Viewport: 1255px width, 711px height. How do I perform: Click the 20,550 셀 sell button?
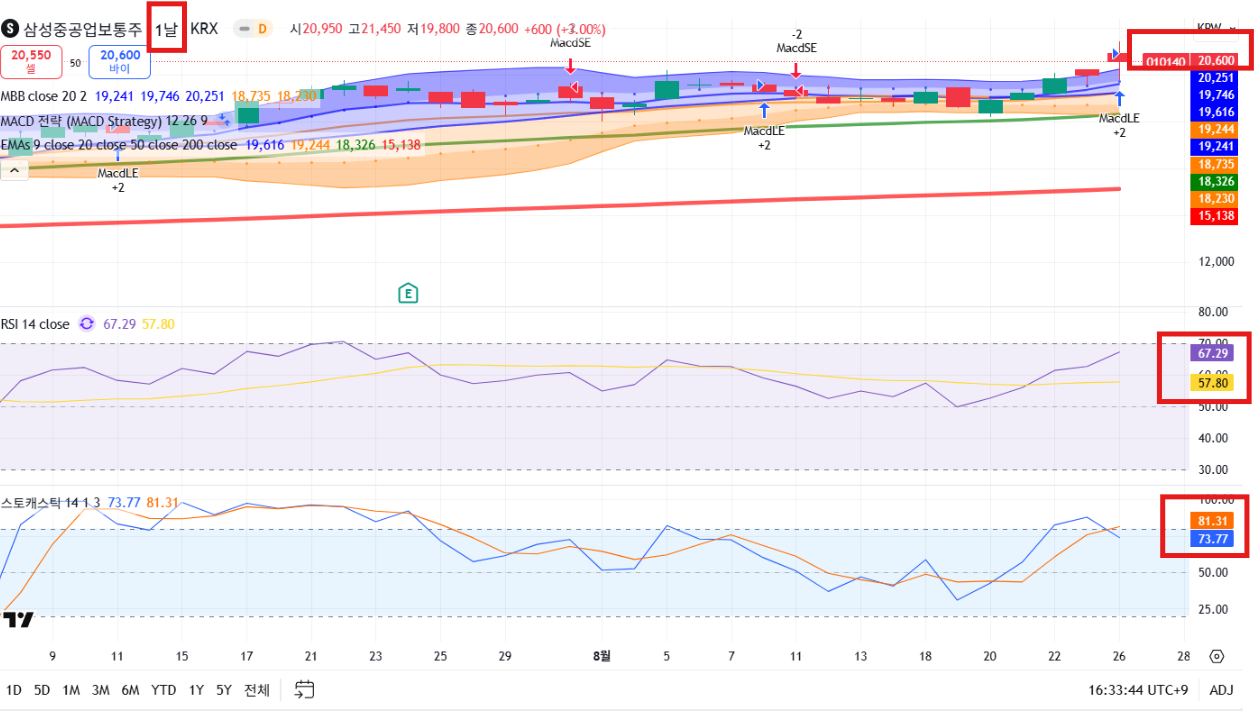pyautogui.click(x=32, y=62)
